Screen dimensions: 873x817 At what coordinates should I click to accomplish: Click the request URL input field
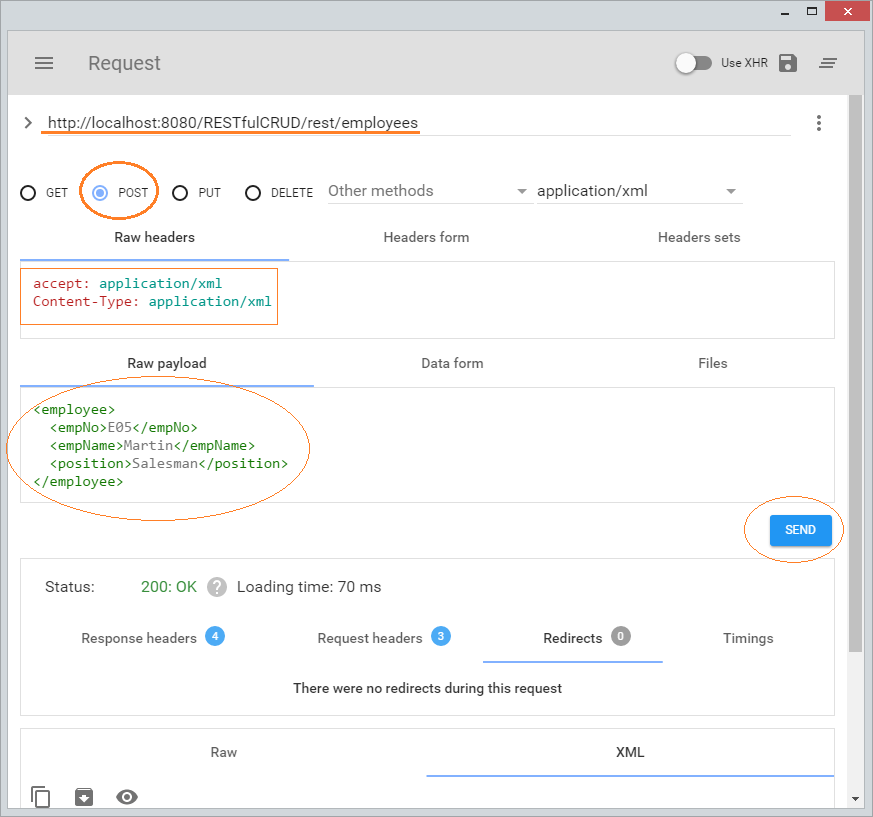click(419, 123)
